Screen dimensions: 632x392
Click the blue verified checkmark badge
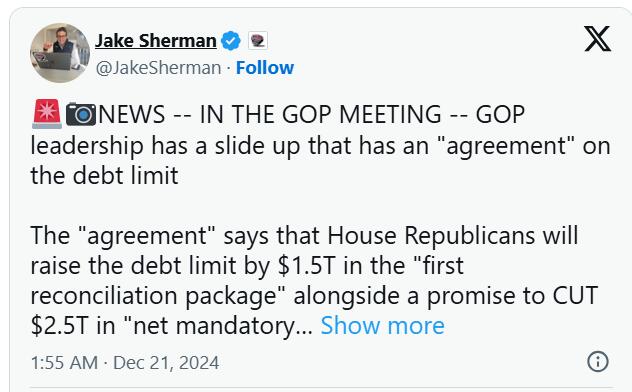pos(231,41)
